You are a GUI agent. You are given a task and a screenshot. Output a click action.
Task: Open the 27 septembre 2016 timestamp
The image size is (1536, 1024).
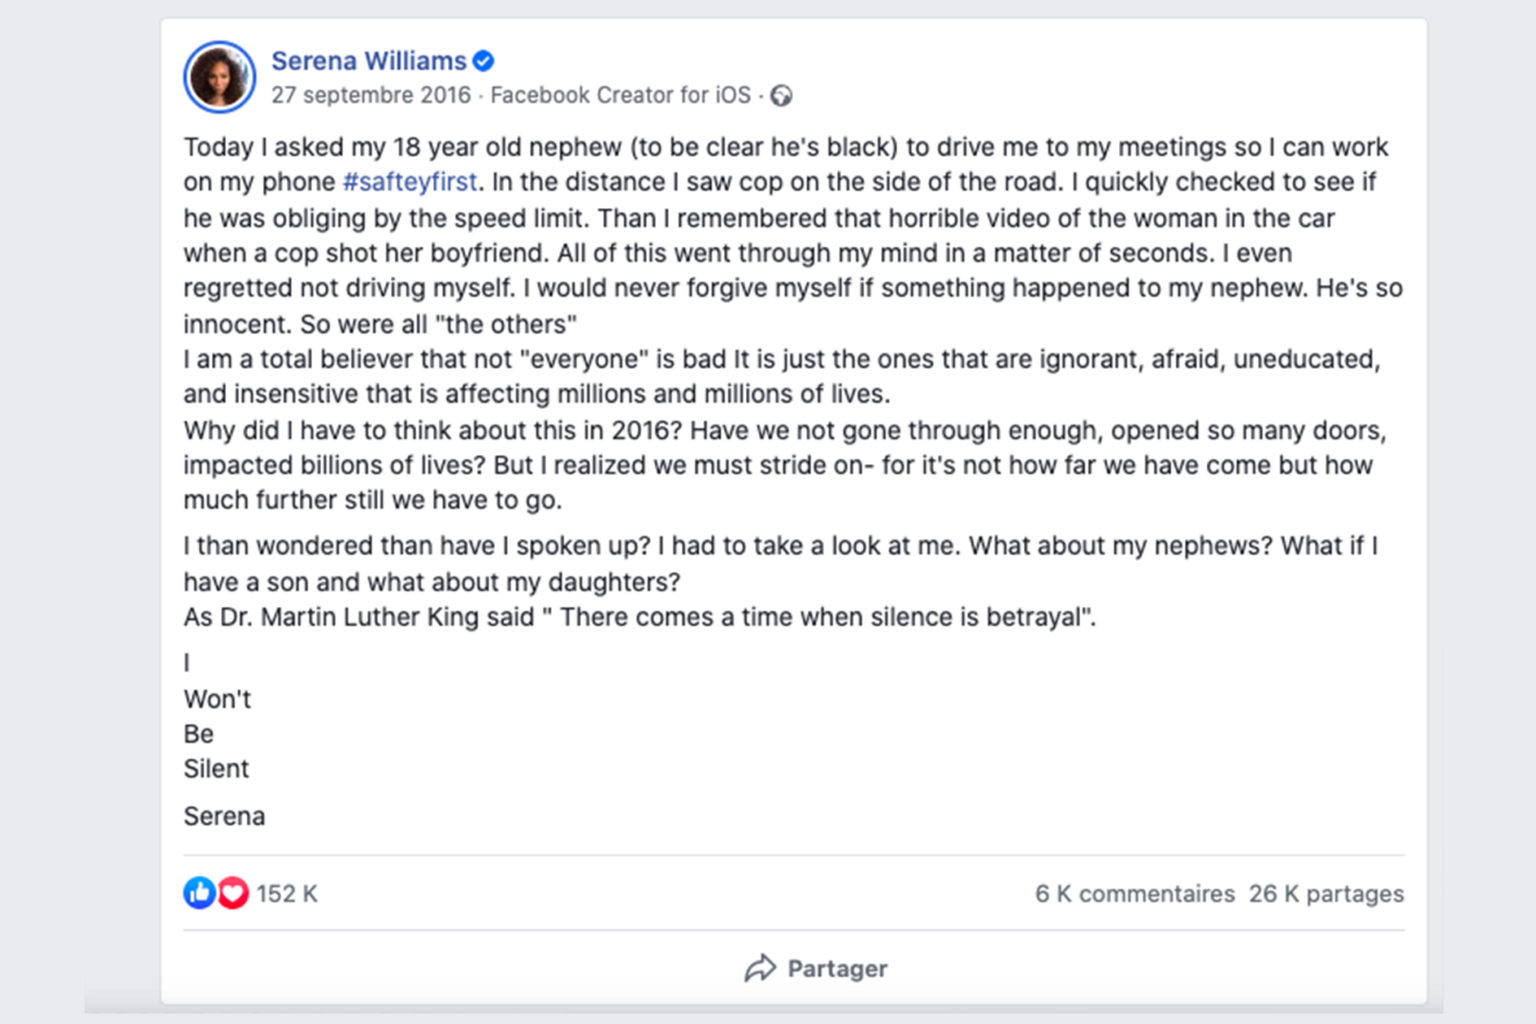370,95
